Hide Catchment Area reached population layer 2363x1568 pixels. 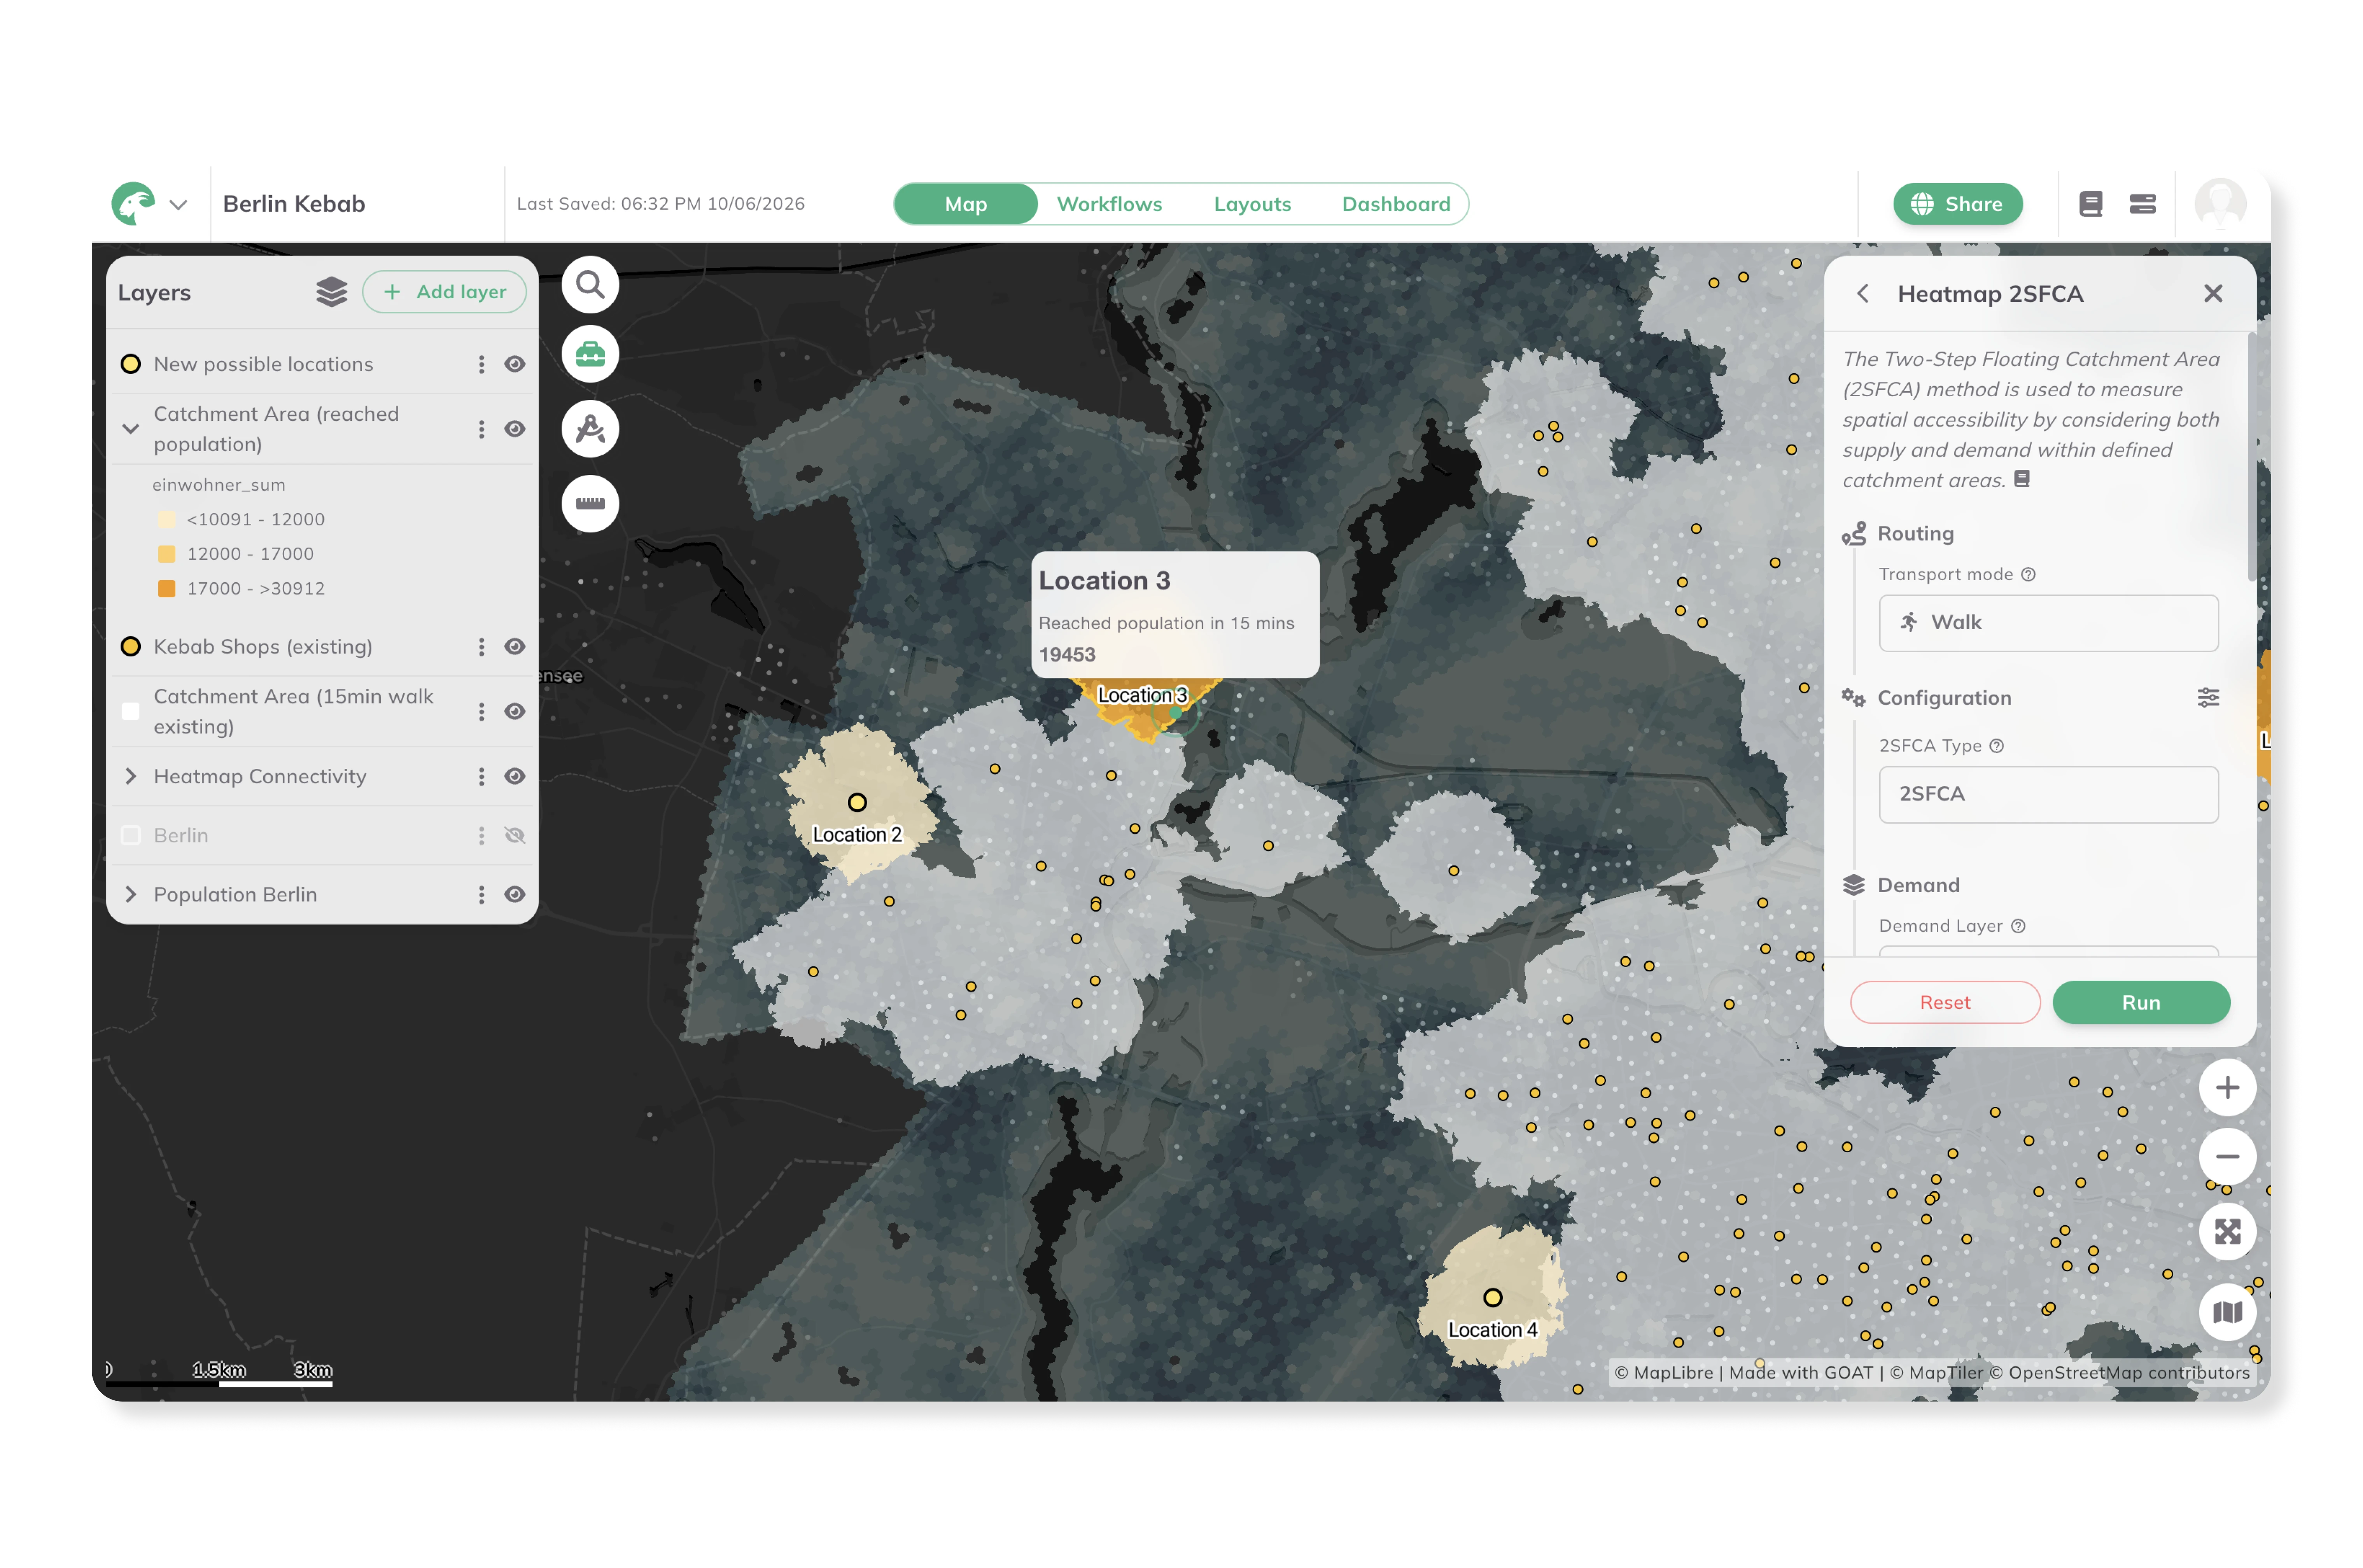click(514, 429)
